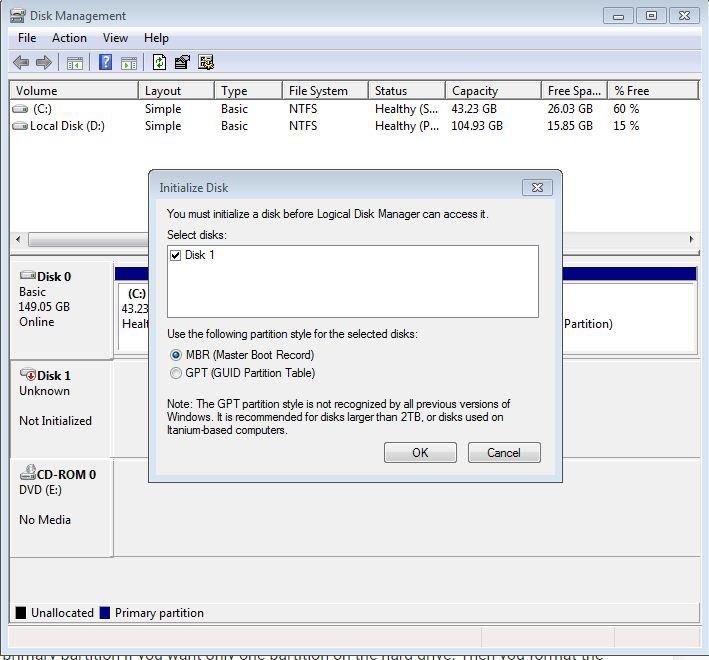Image resolution: width=709 pixels, height=660 pixels.
Task: Click the Disk 1 not-initialized icon
Action: 28,375
